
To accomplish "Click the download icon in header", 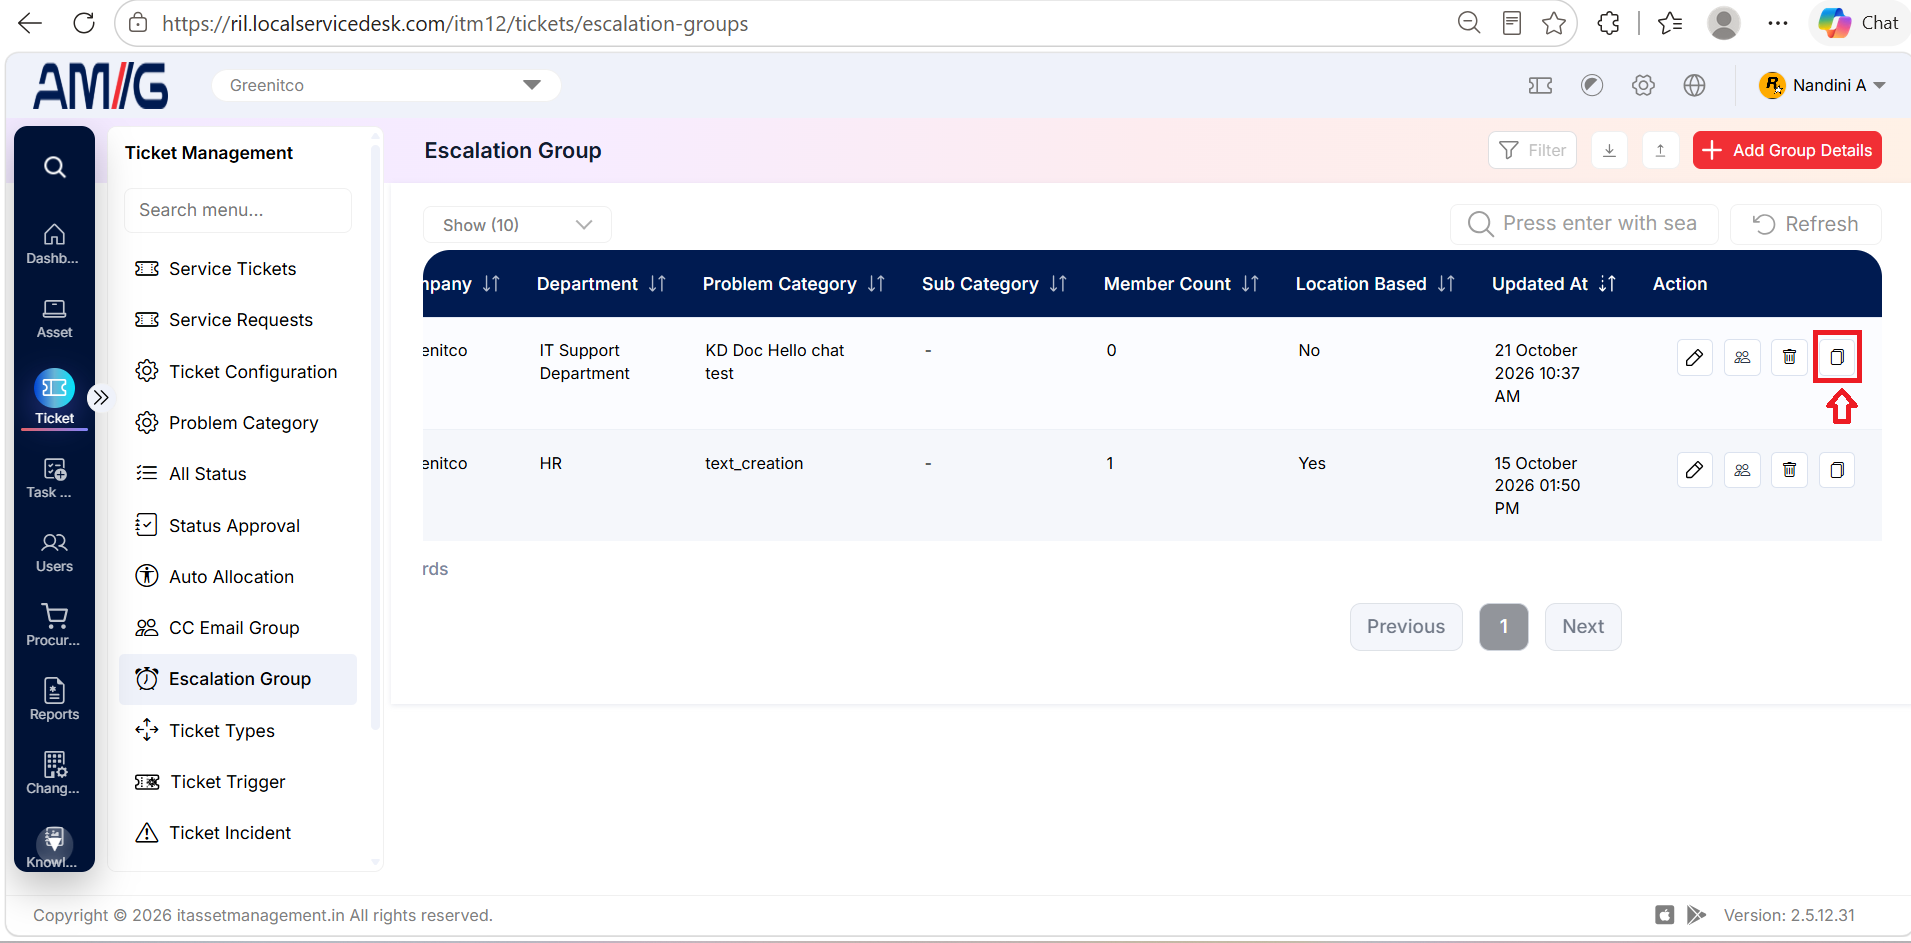I will point(1609,150).
